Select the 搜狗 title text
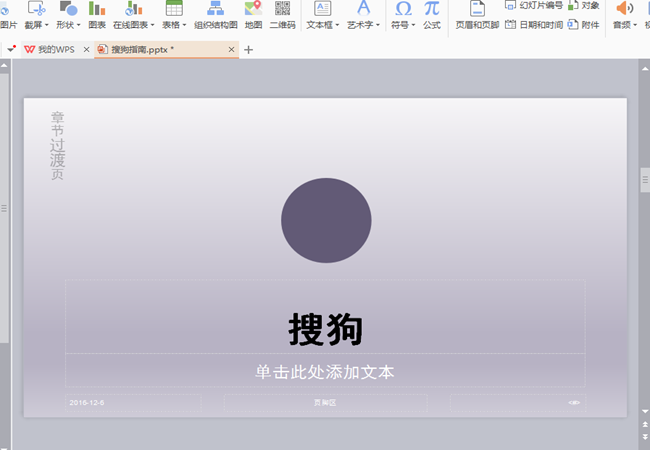This screenshot has height=450, width=650. (325, 329)
